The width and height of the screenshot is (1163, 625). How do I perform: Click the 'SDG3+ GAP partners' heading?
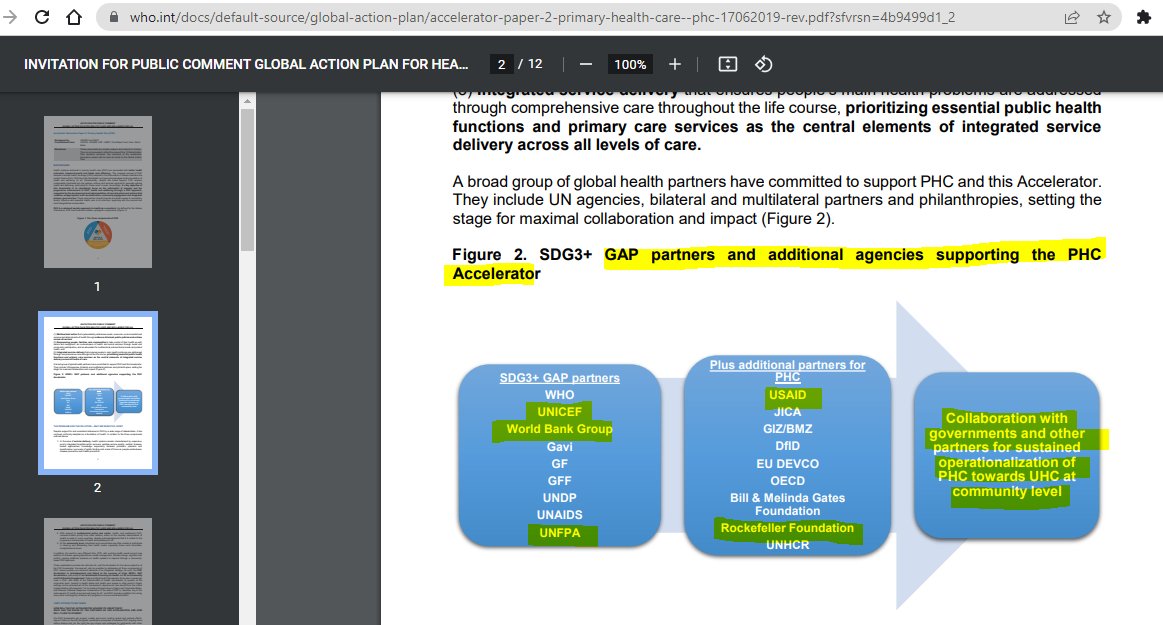(559, 377)
